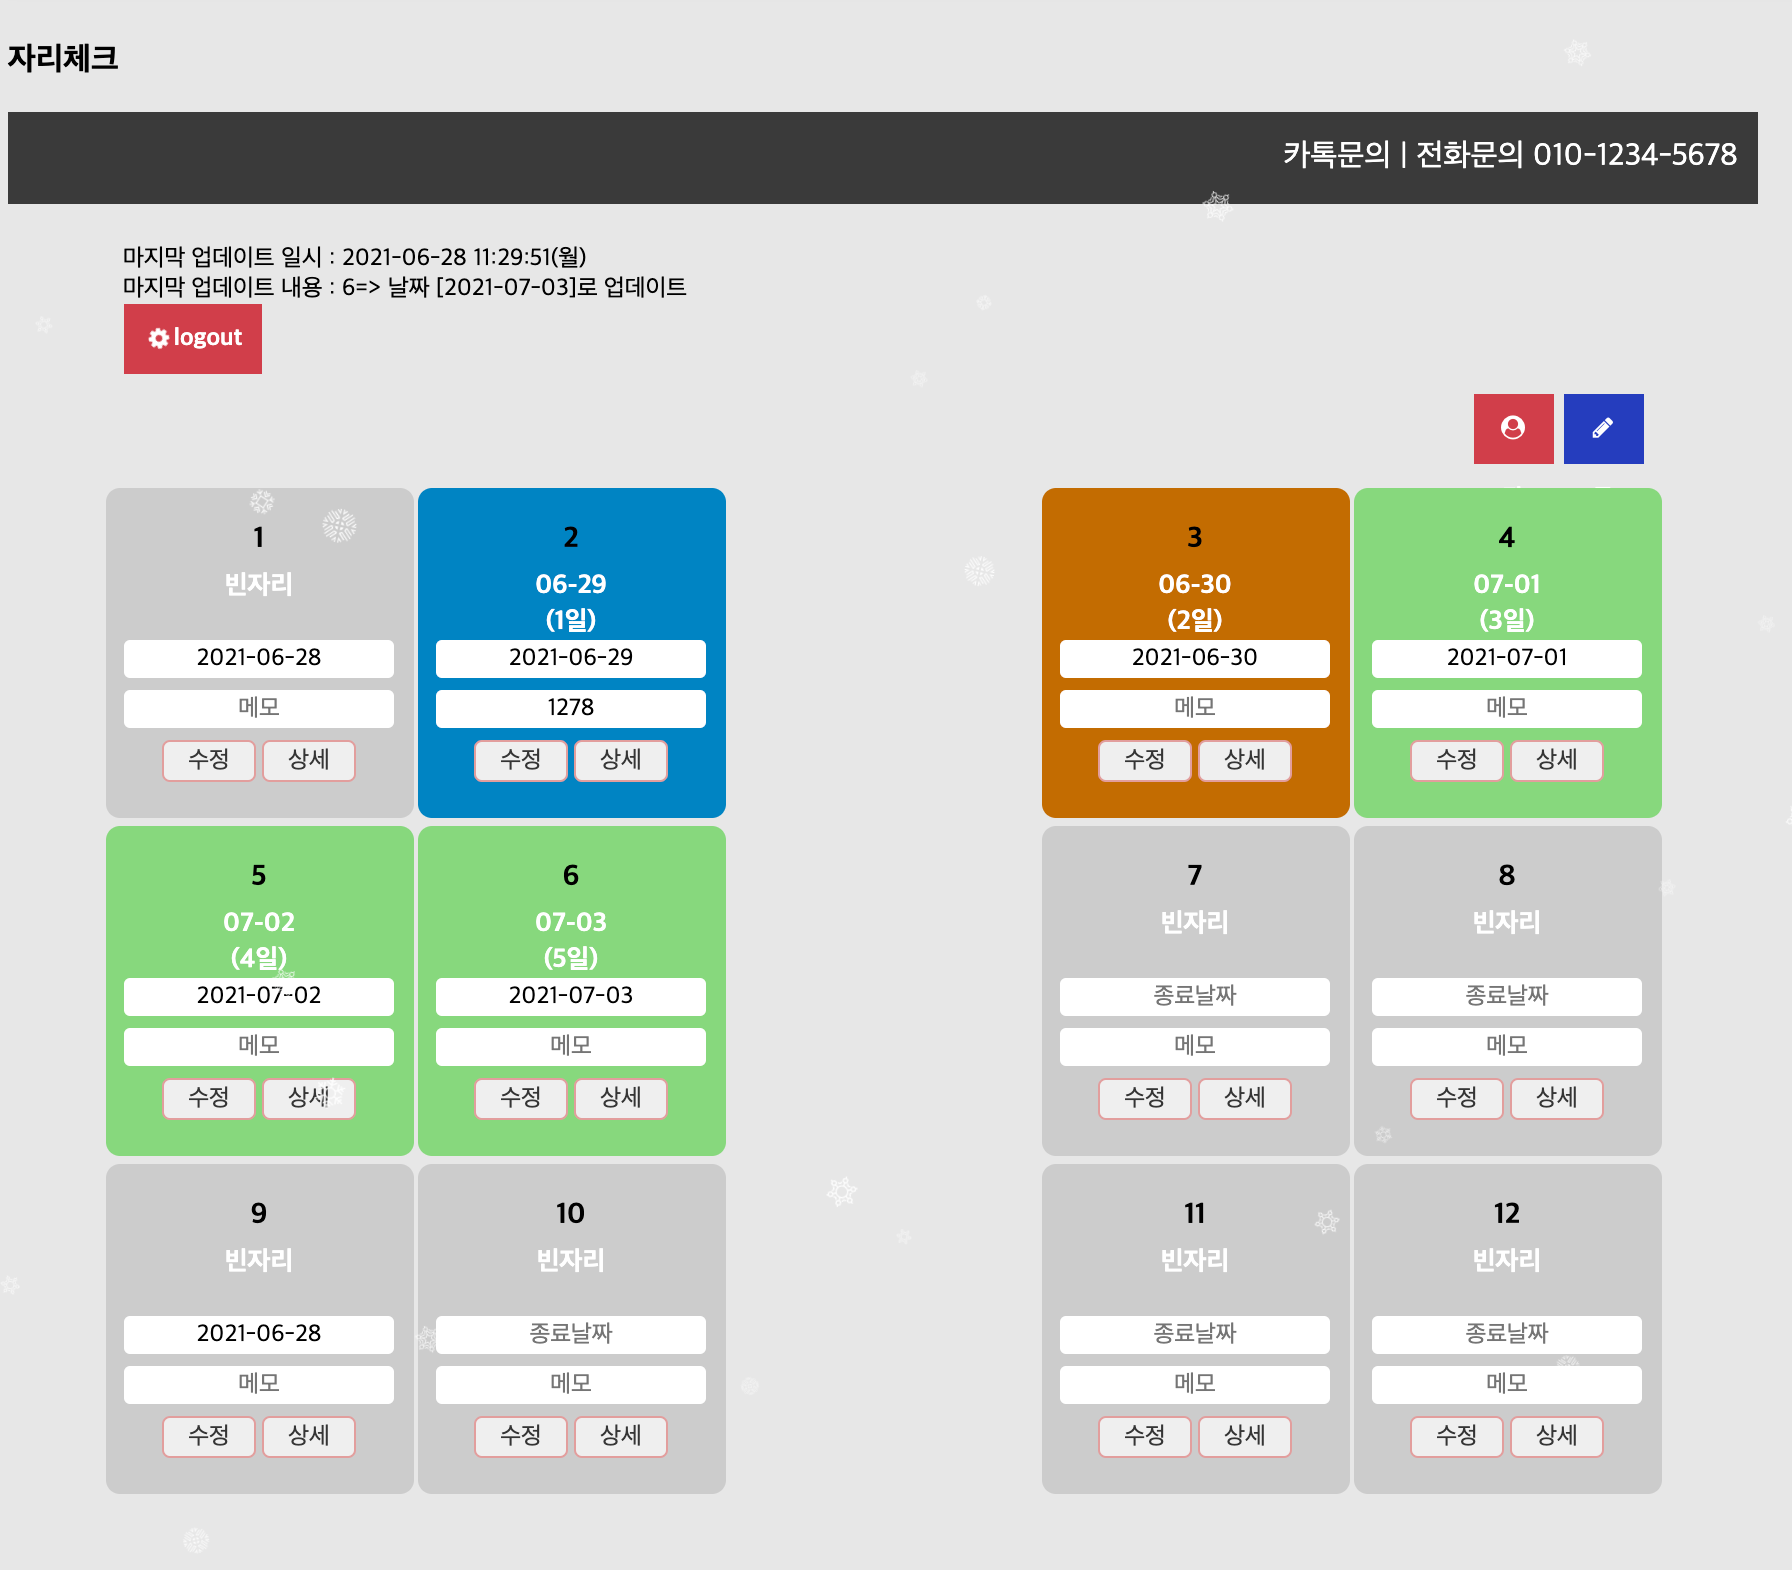The width and height of the screenshot is (1792, 1570).
Task: Click 상세 on seat 2
Action: 620,760
